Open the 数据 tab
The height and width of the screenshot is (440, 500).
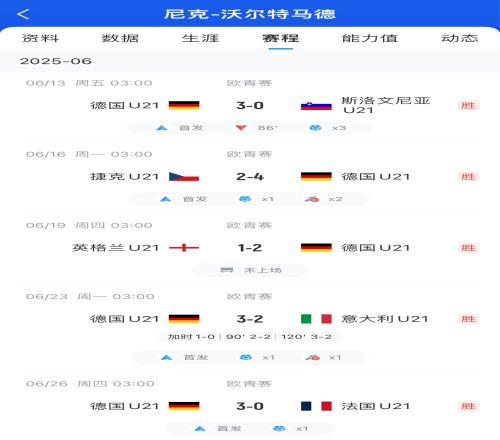pos(120,38)
